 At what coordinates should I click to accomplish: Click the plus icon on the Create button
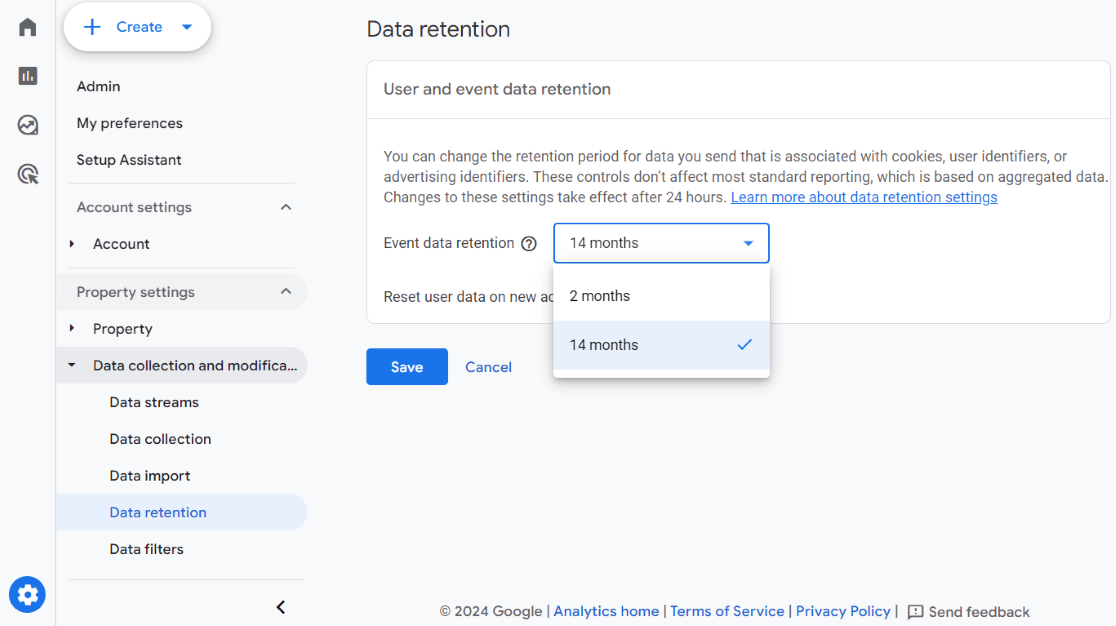[x=91, y=27]
